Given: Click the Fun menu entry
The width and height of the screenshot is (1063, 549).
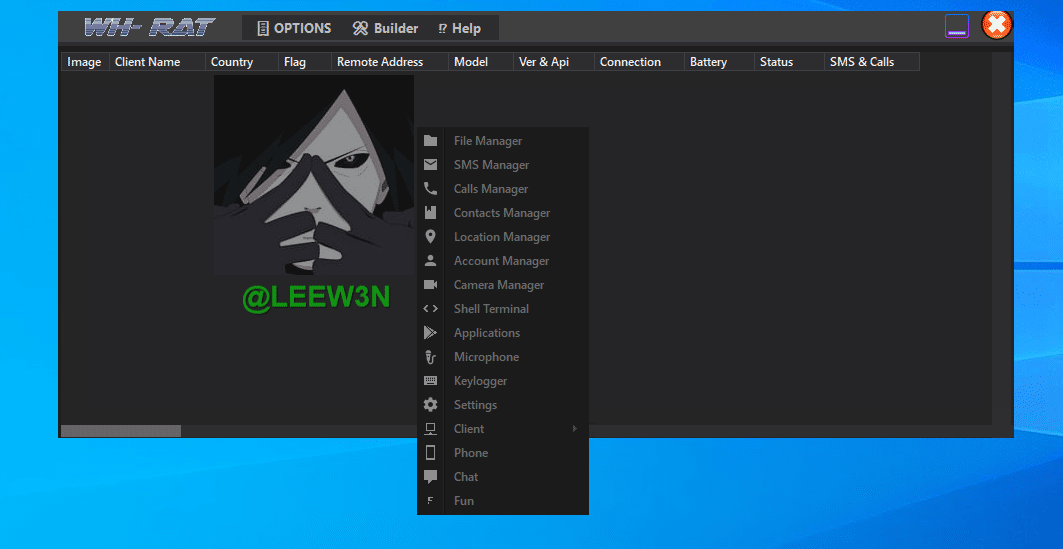Looking at the screenshot, I should [x=464, y=501].
